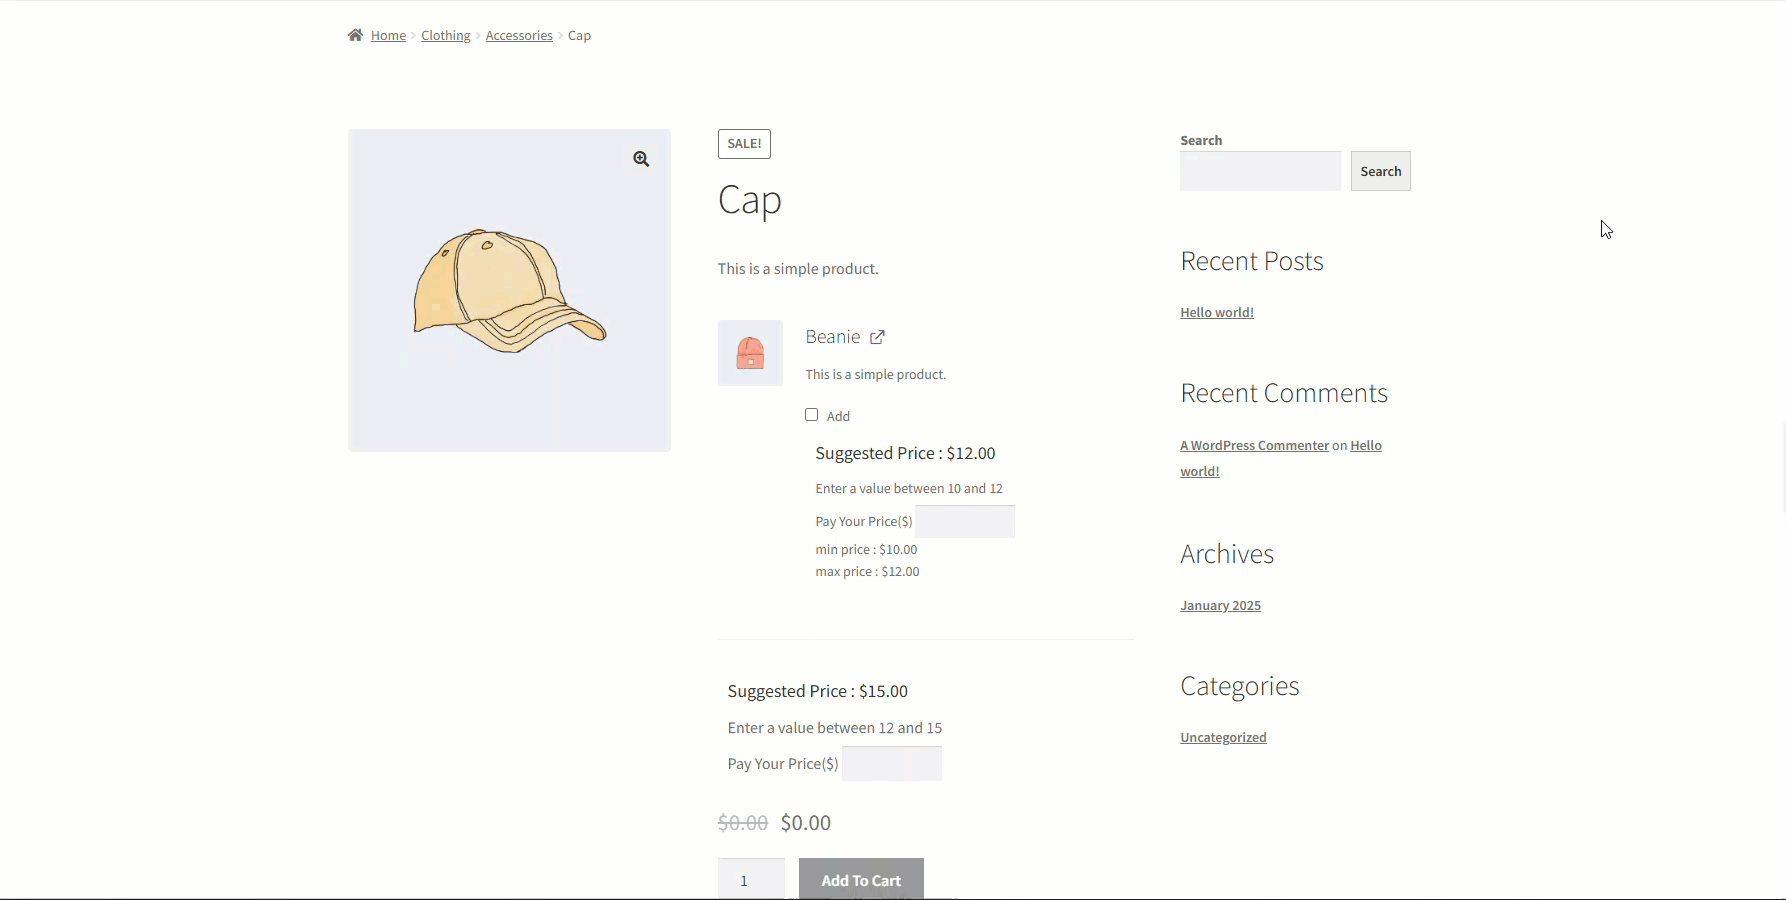Screen dimensions: 1786x900
Task: Click the Beanie product thumbnail
Action: 750,353
